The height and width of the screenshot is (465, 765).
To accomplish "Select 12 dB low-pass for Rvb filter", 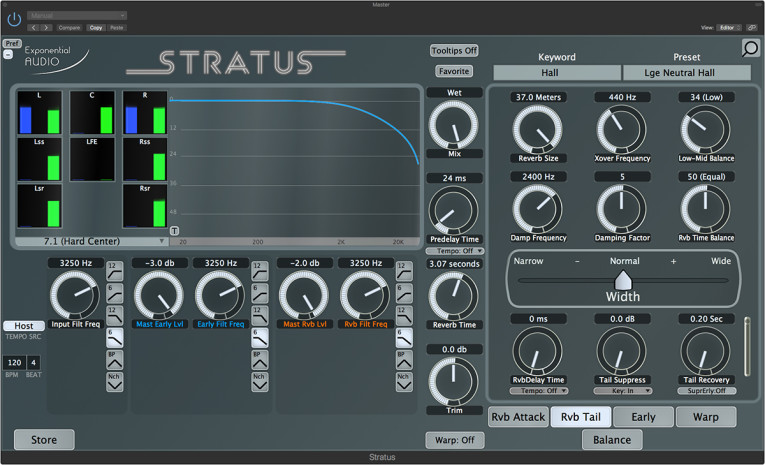I will (x=404, y=316).
